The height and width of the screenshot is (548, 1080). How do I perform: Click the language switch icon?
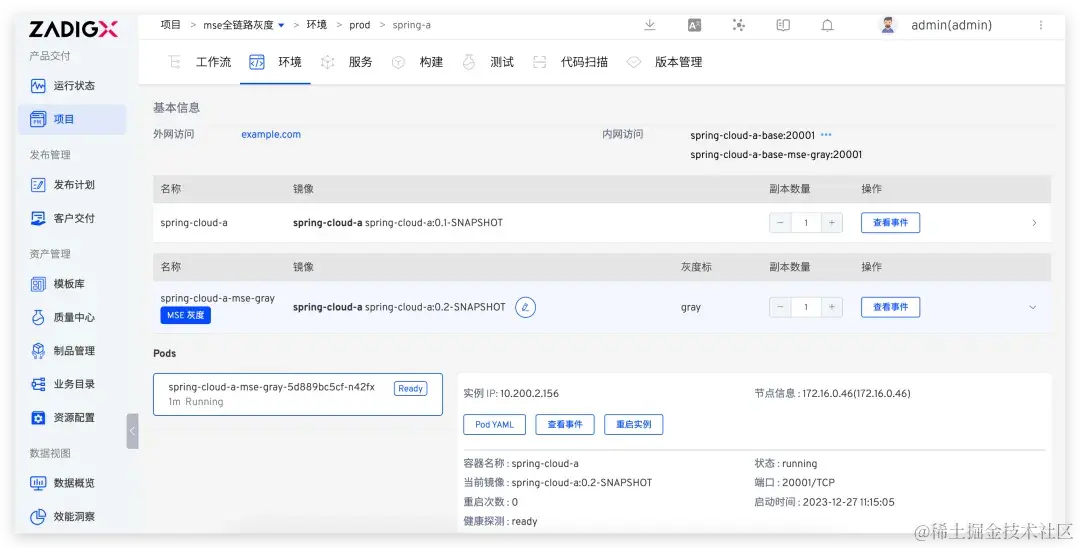pyautogui.click(x=694, y=25)
